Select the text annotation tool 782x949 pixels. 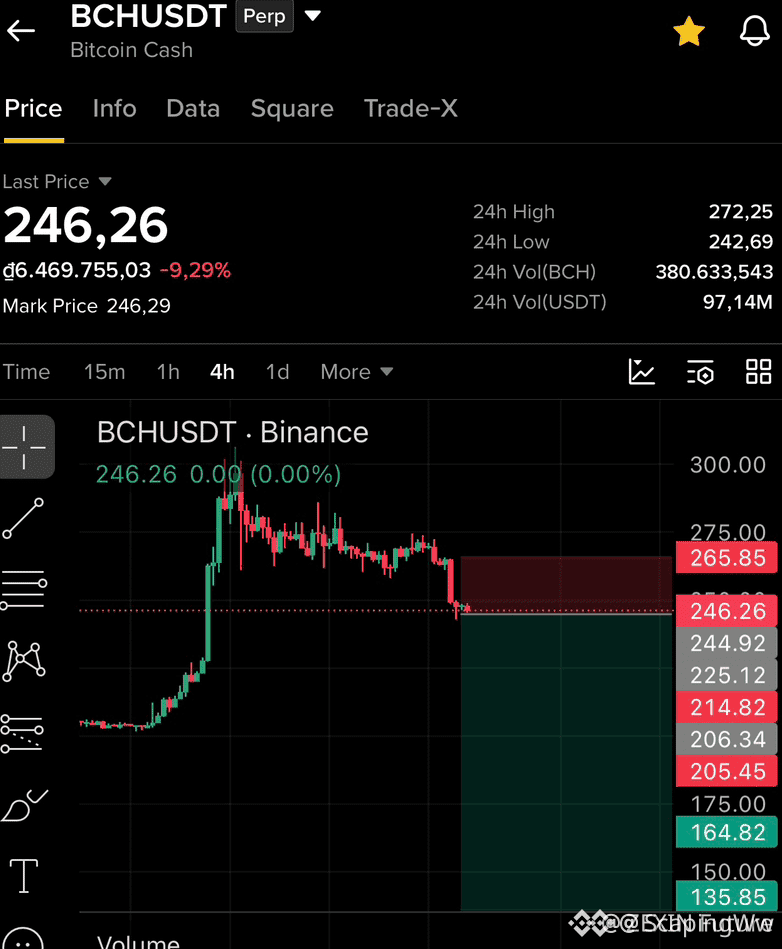24,876
